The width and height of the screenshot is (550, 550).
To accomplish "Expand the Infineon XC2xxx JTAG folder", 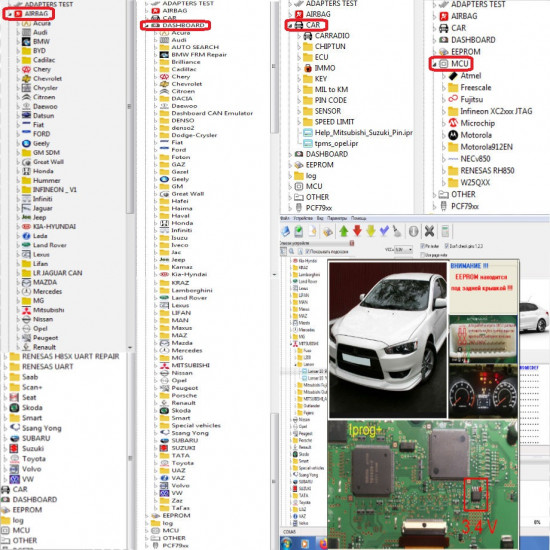I will [444, 111].
